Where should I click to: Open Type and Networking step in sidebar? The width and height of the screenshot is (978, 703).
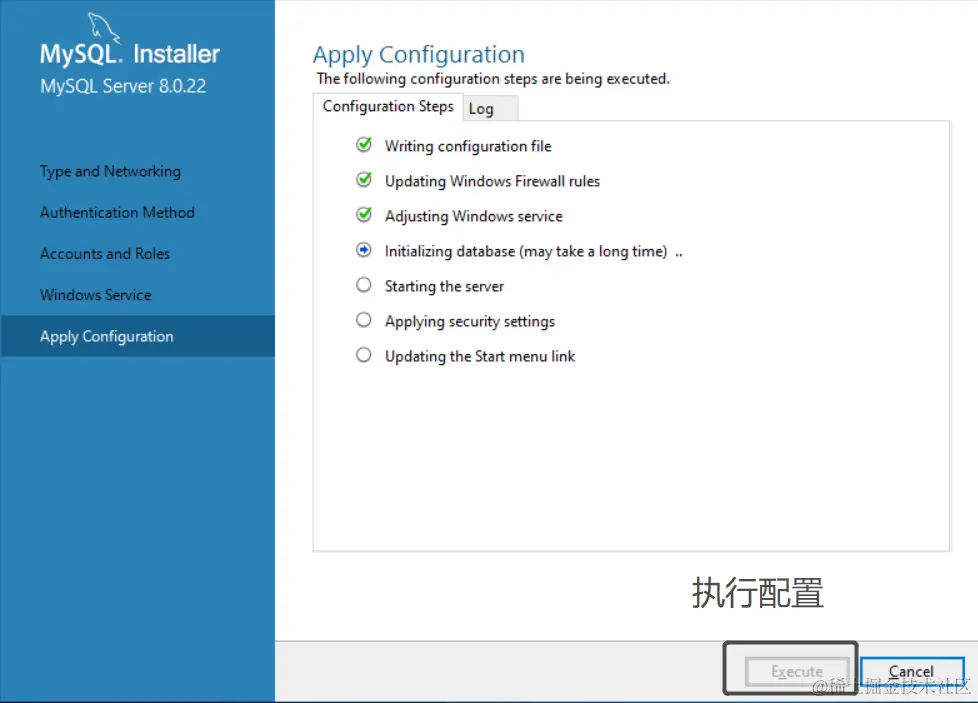click(x=110, y=172)
